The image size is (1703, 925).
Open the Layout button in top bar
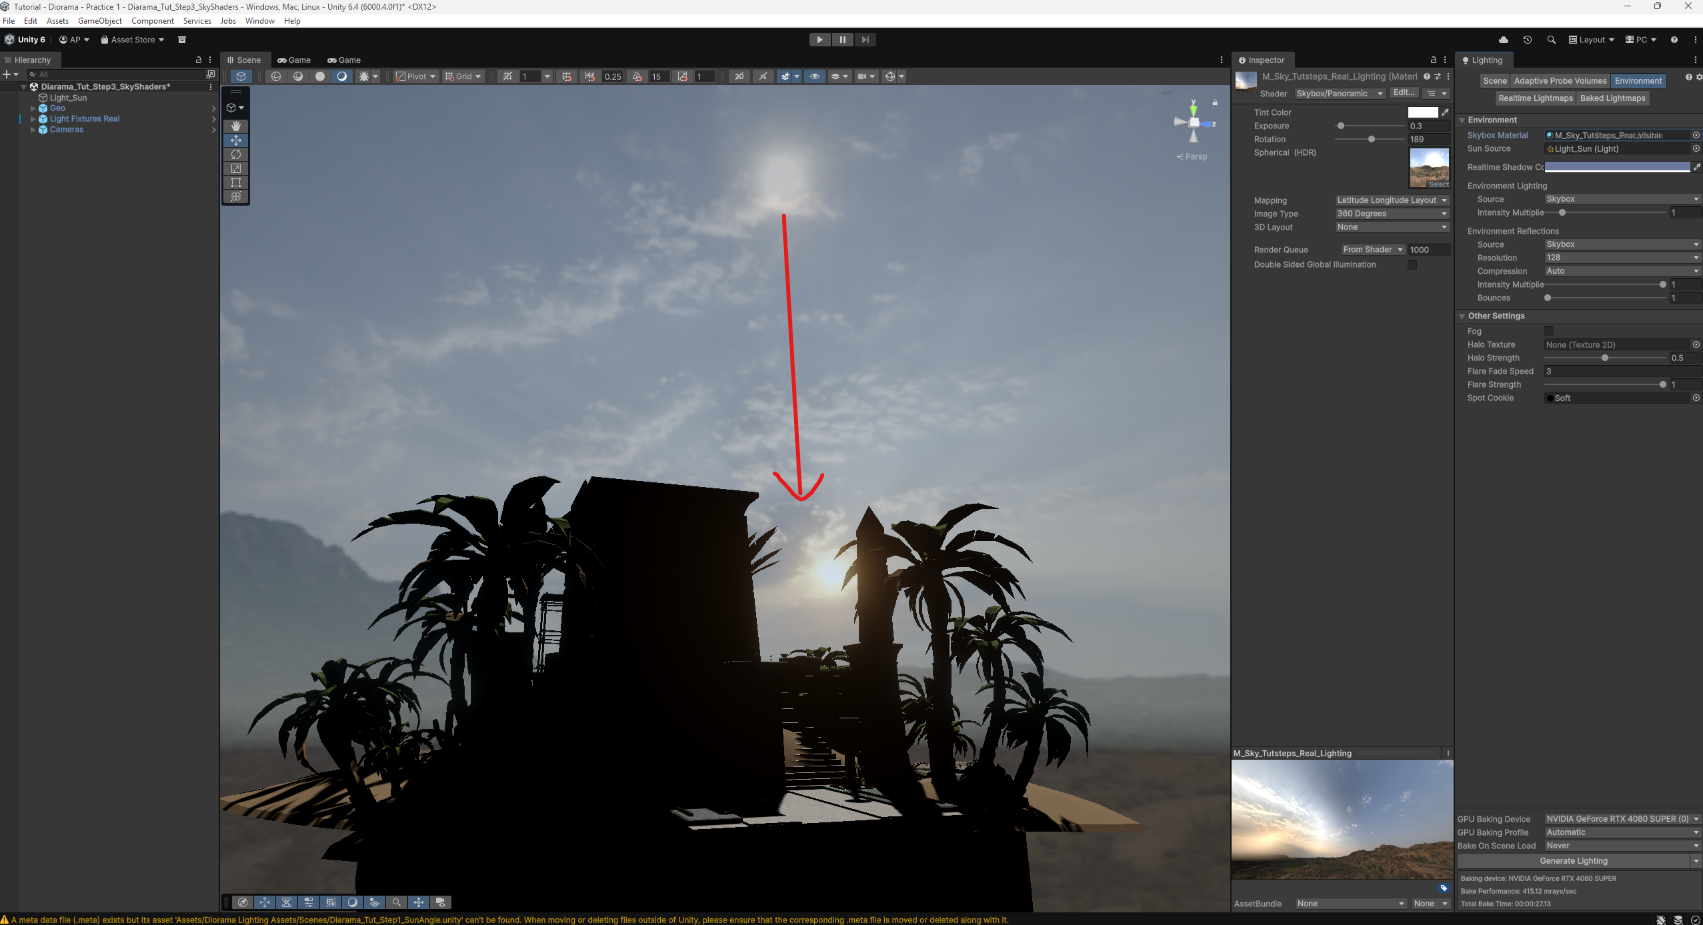(1591, 40)
